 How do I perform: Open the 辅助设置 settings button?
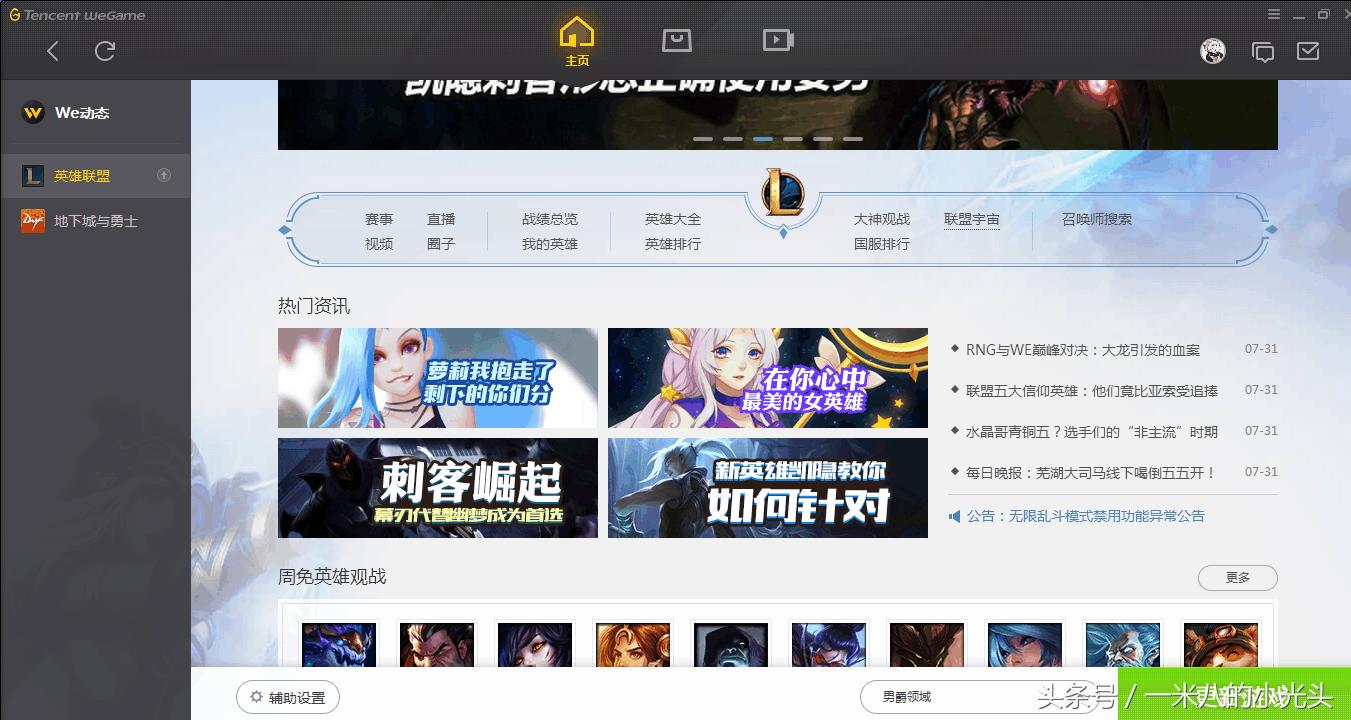tap(287, 697)
